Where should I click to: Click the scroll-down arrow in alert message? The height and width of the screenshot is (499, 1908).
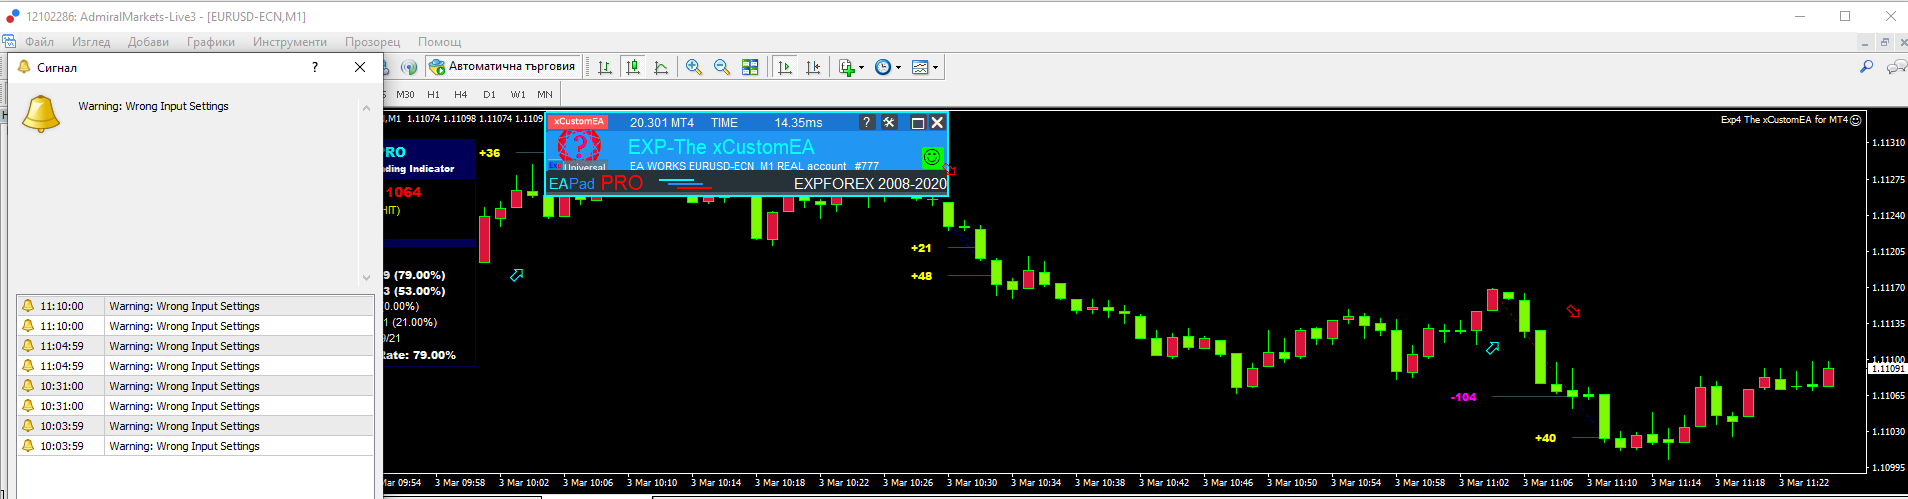coord(366,278)
